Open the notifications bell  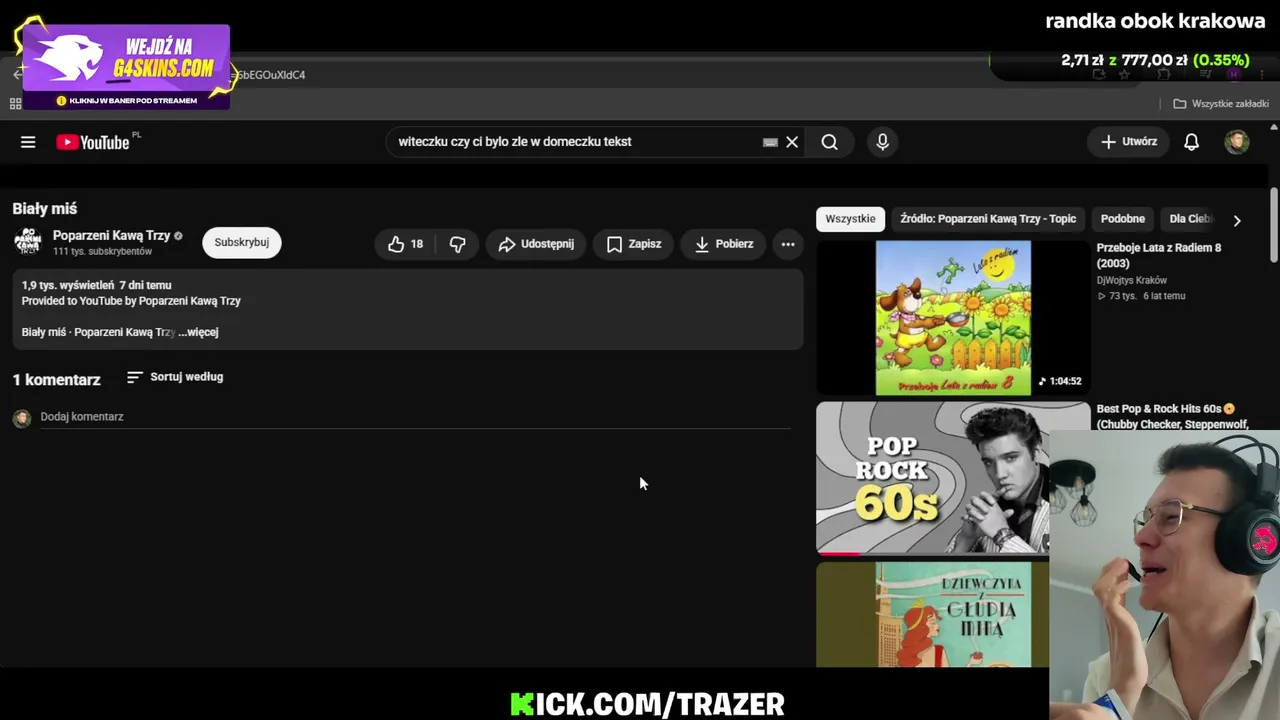pyautogui.click(x=1191, y=142)
